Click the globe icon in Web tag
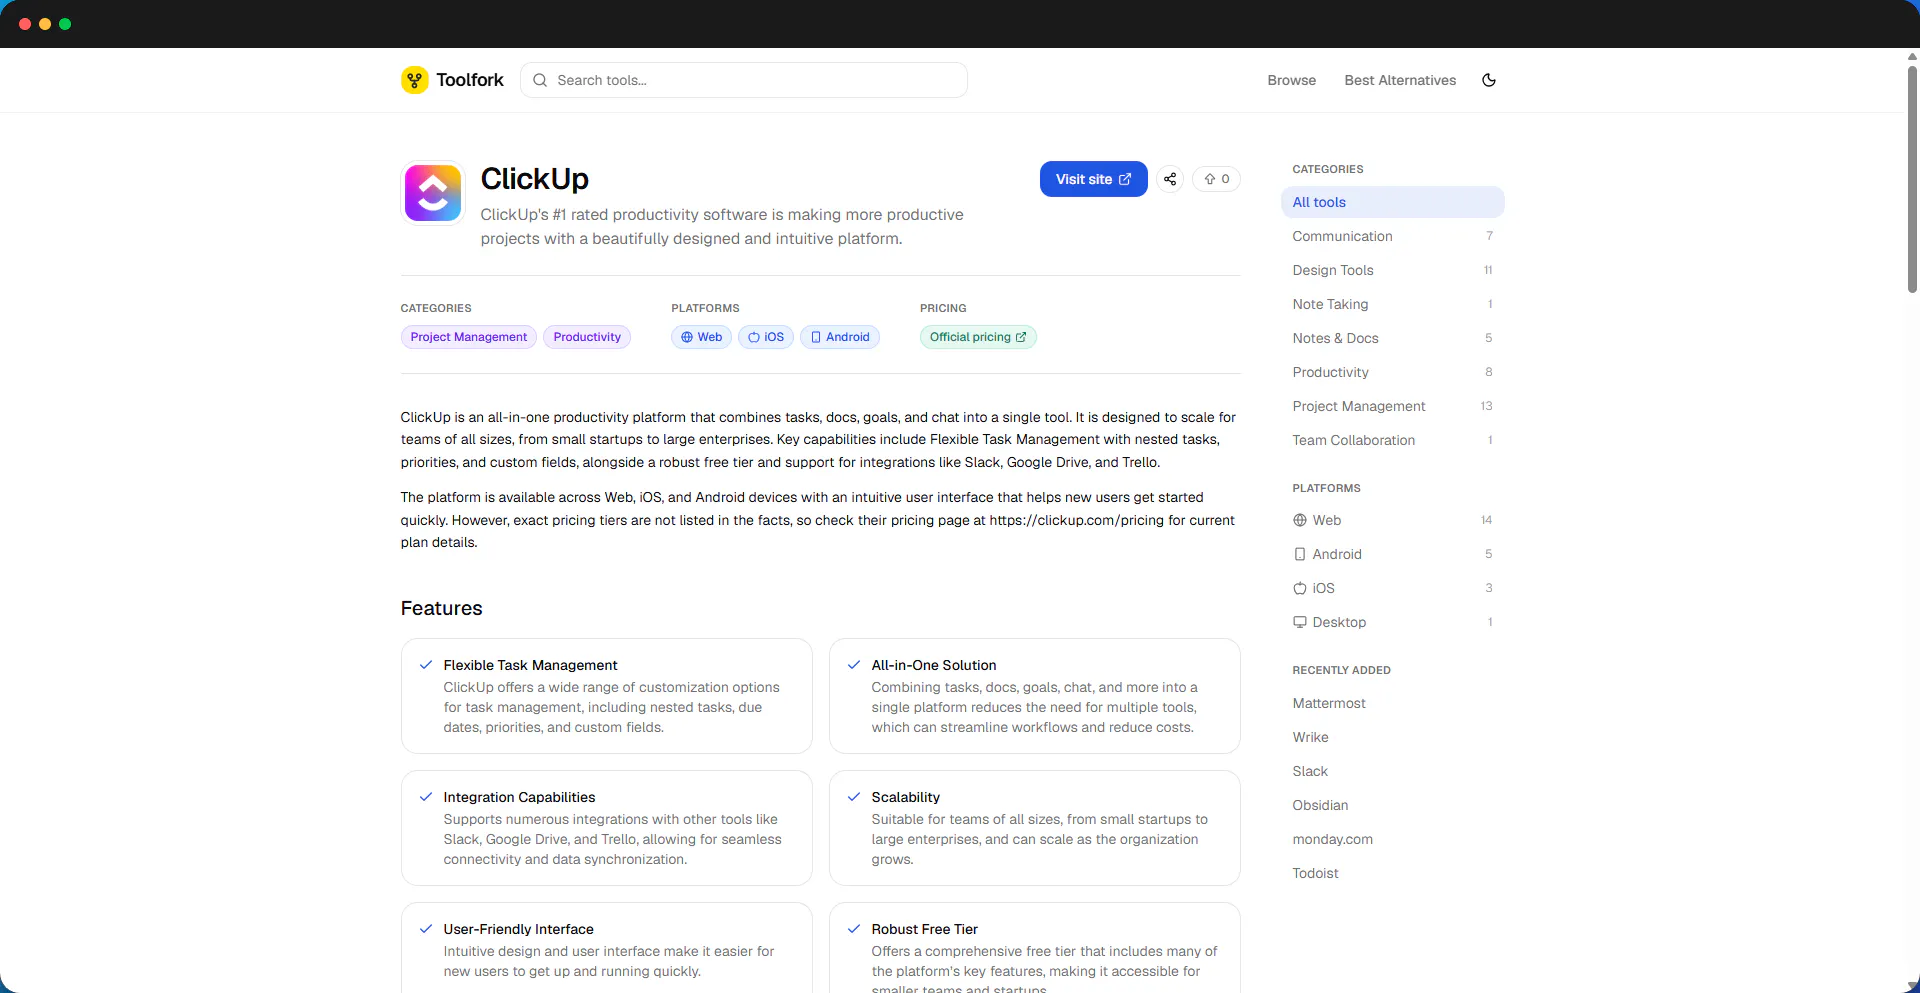The image size is (1920, 993). click(x=687, y=337)
